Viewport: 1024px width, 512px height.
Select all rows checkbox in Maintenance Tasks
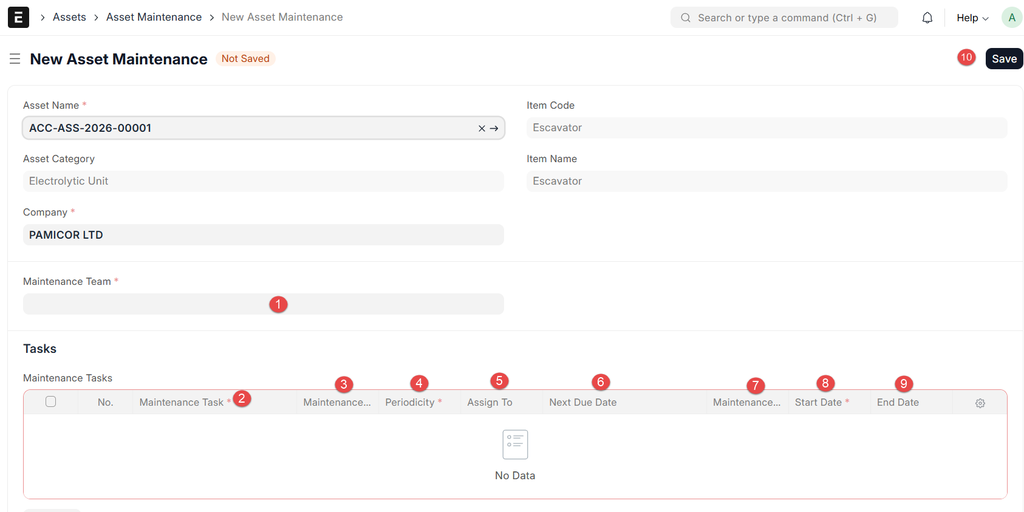coord(51,402)
